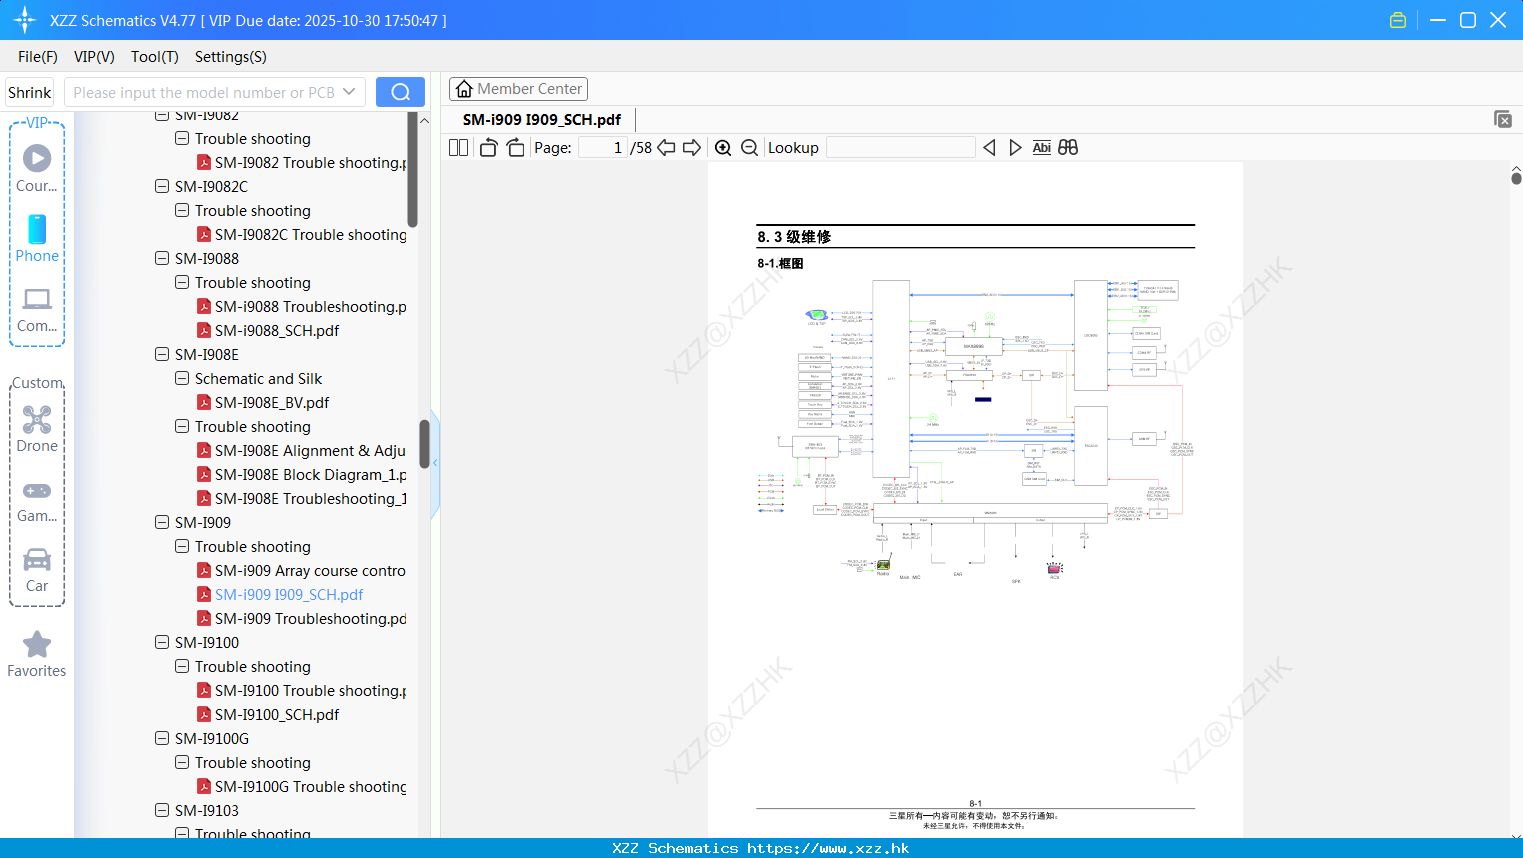
Task: Go to next page arrow
Action: pos(692,147)
